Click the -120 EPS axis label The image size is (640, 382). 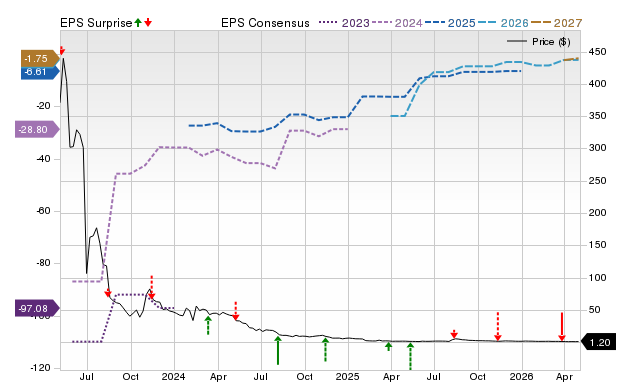point(41,368)
